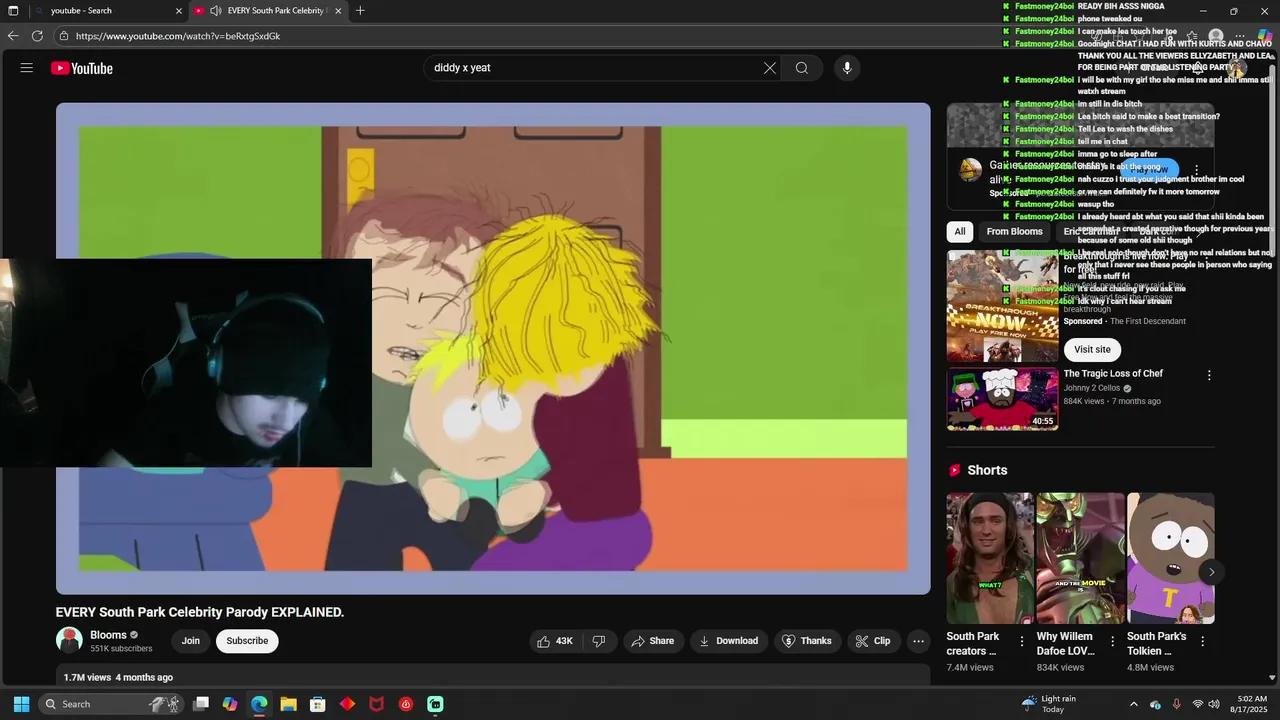Dislike the video with thumbs down

[x=599, y=641]
